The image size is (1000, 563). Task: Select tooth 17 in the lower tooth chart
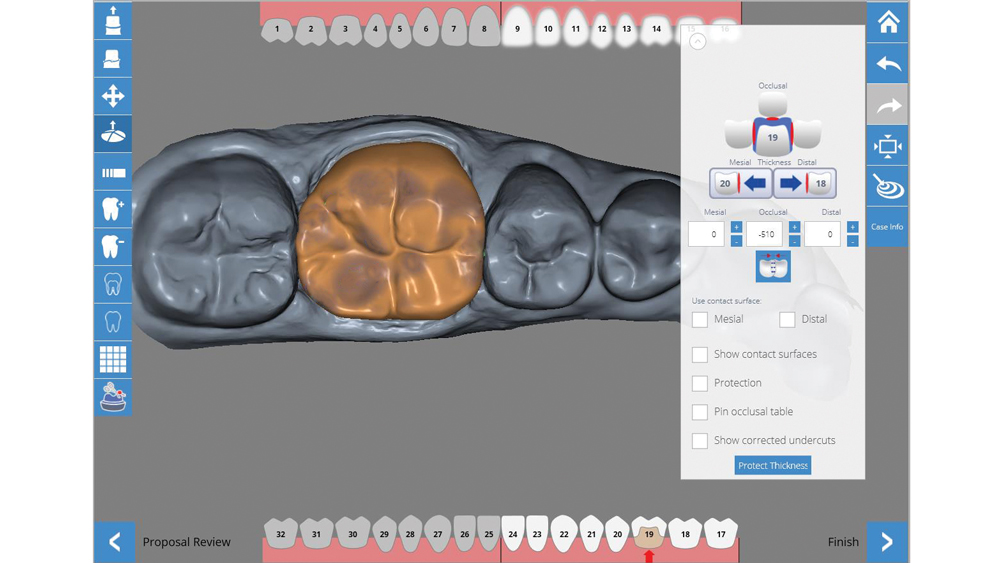(x=721, y=532)
